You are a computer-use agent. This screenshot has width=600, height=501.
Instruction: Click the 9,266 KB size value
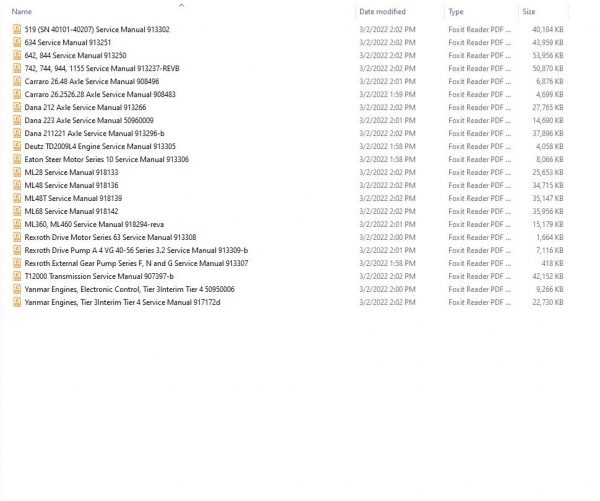(x=550, y=290)
